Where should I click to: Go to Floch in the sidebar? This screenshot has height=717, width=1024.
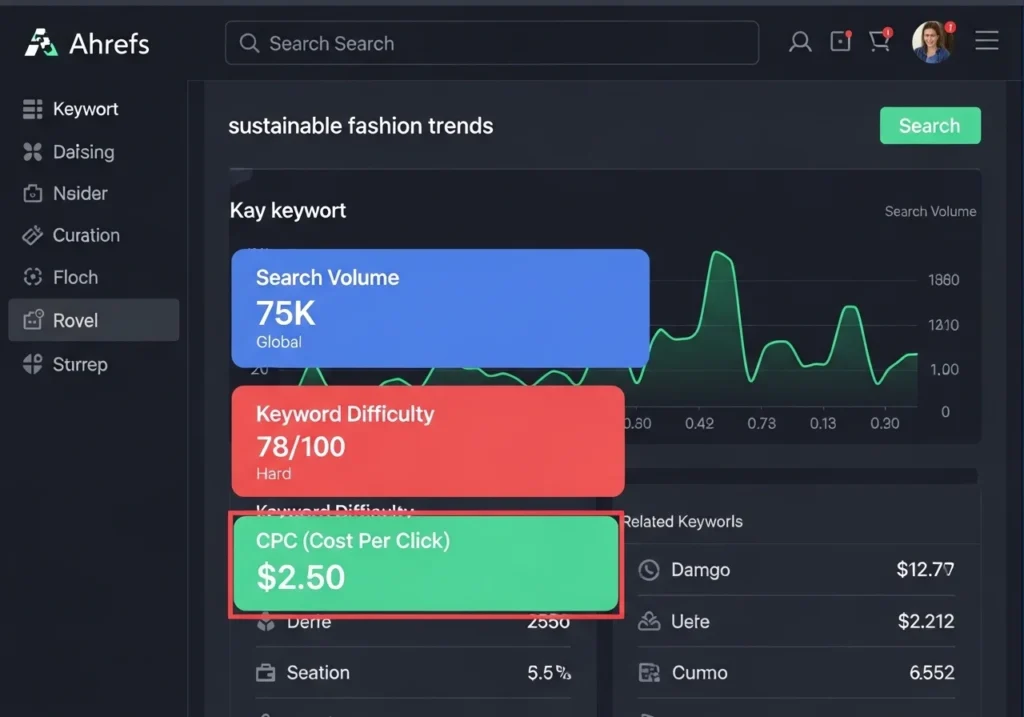pyautogui.click(x=75, y=278)
